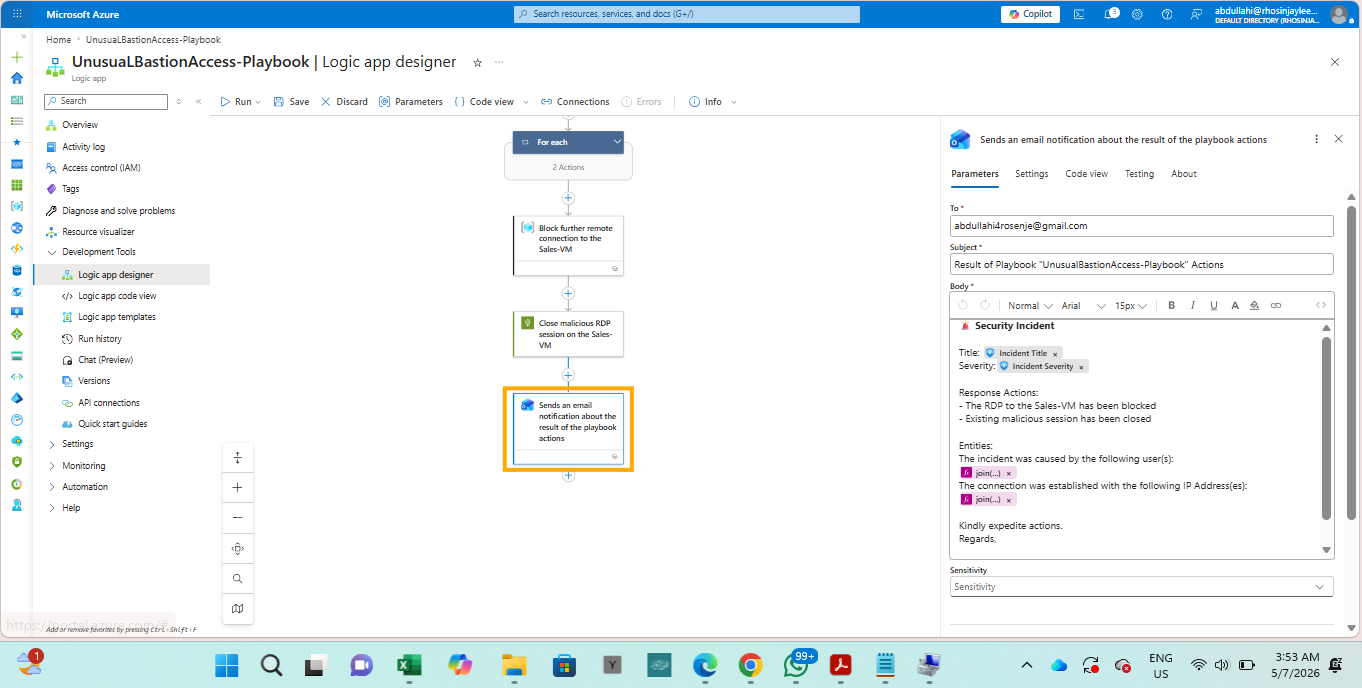Toggle underline formatting in the body editor

[1214, 306]
